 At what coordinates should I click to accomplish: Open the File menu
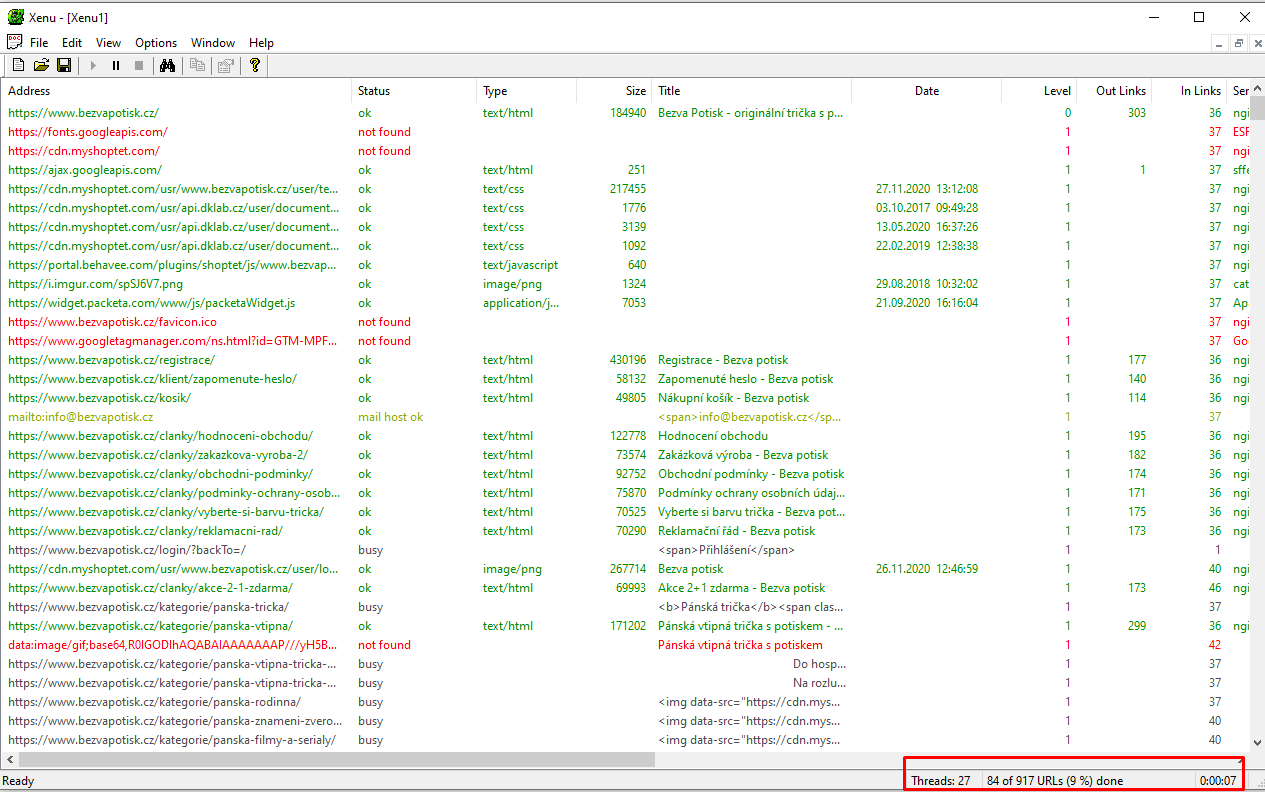tap(39, 43)
